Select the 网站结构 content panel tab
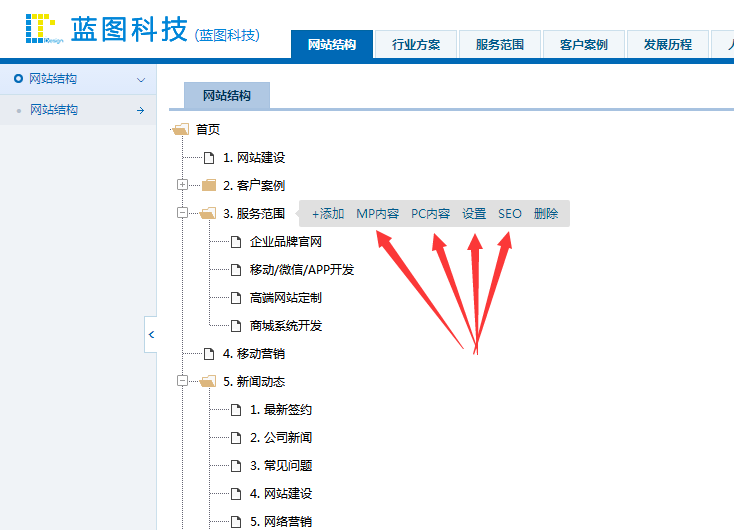This screenshot has height=530, width=734. click(227, 96)
